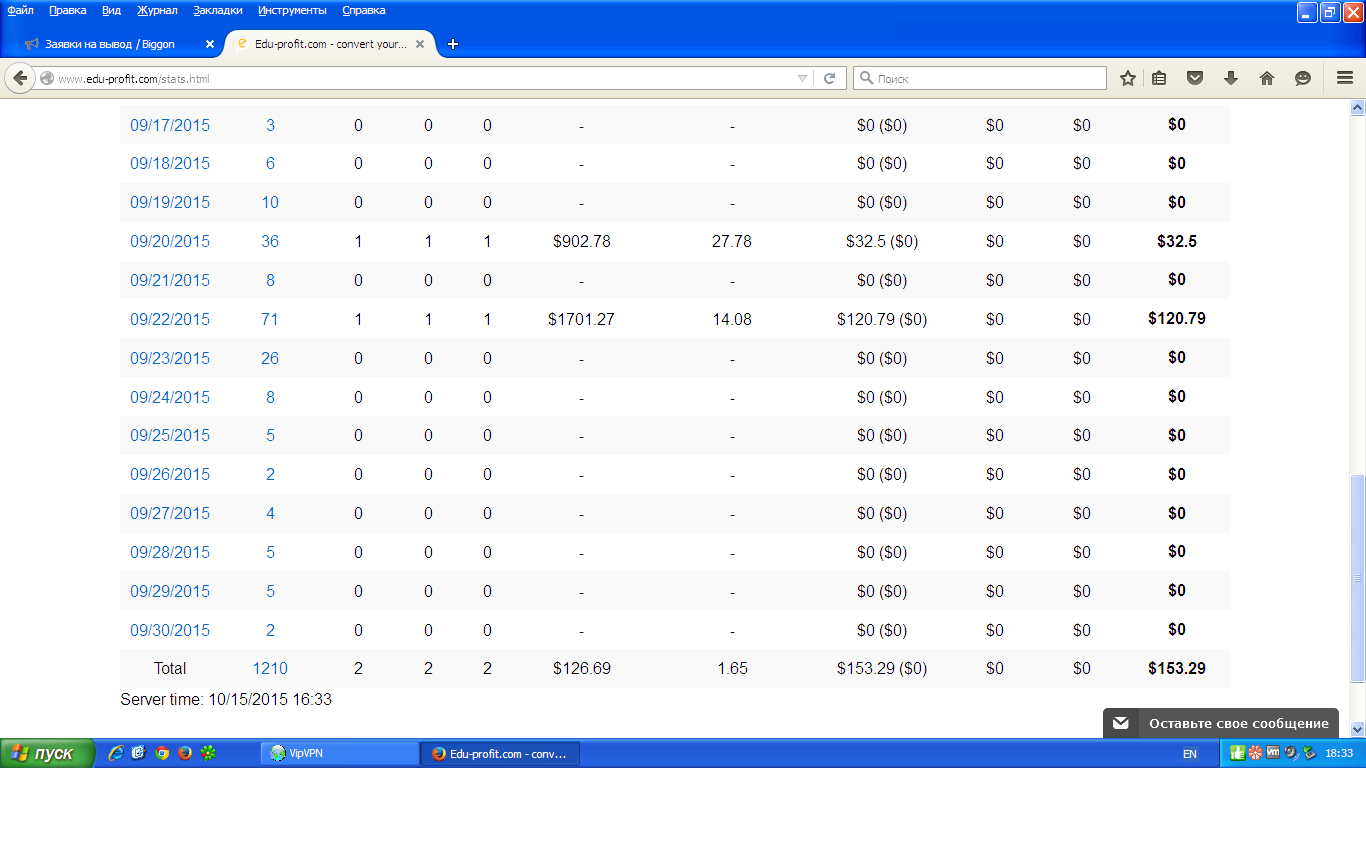Image resolution: width=1366 pixels, height=848 pixels.
Task: Click the Поиск search field
Action: 980,78
